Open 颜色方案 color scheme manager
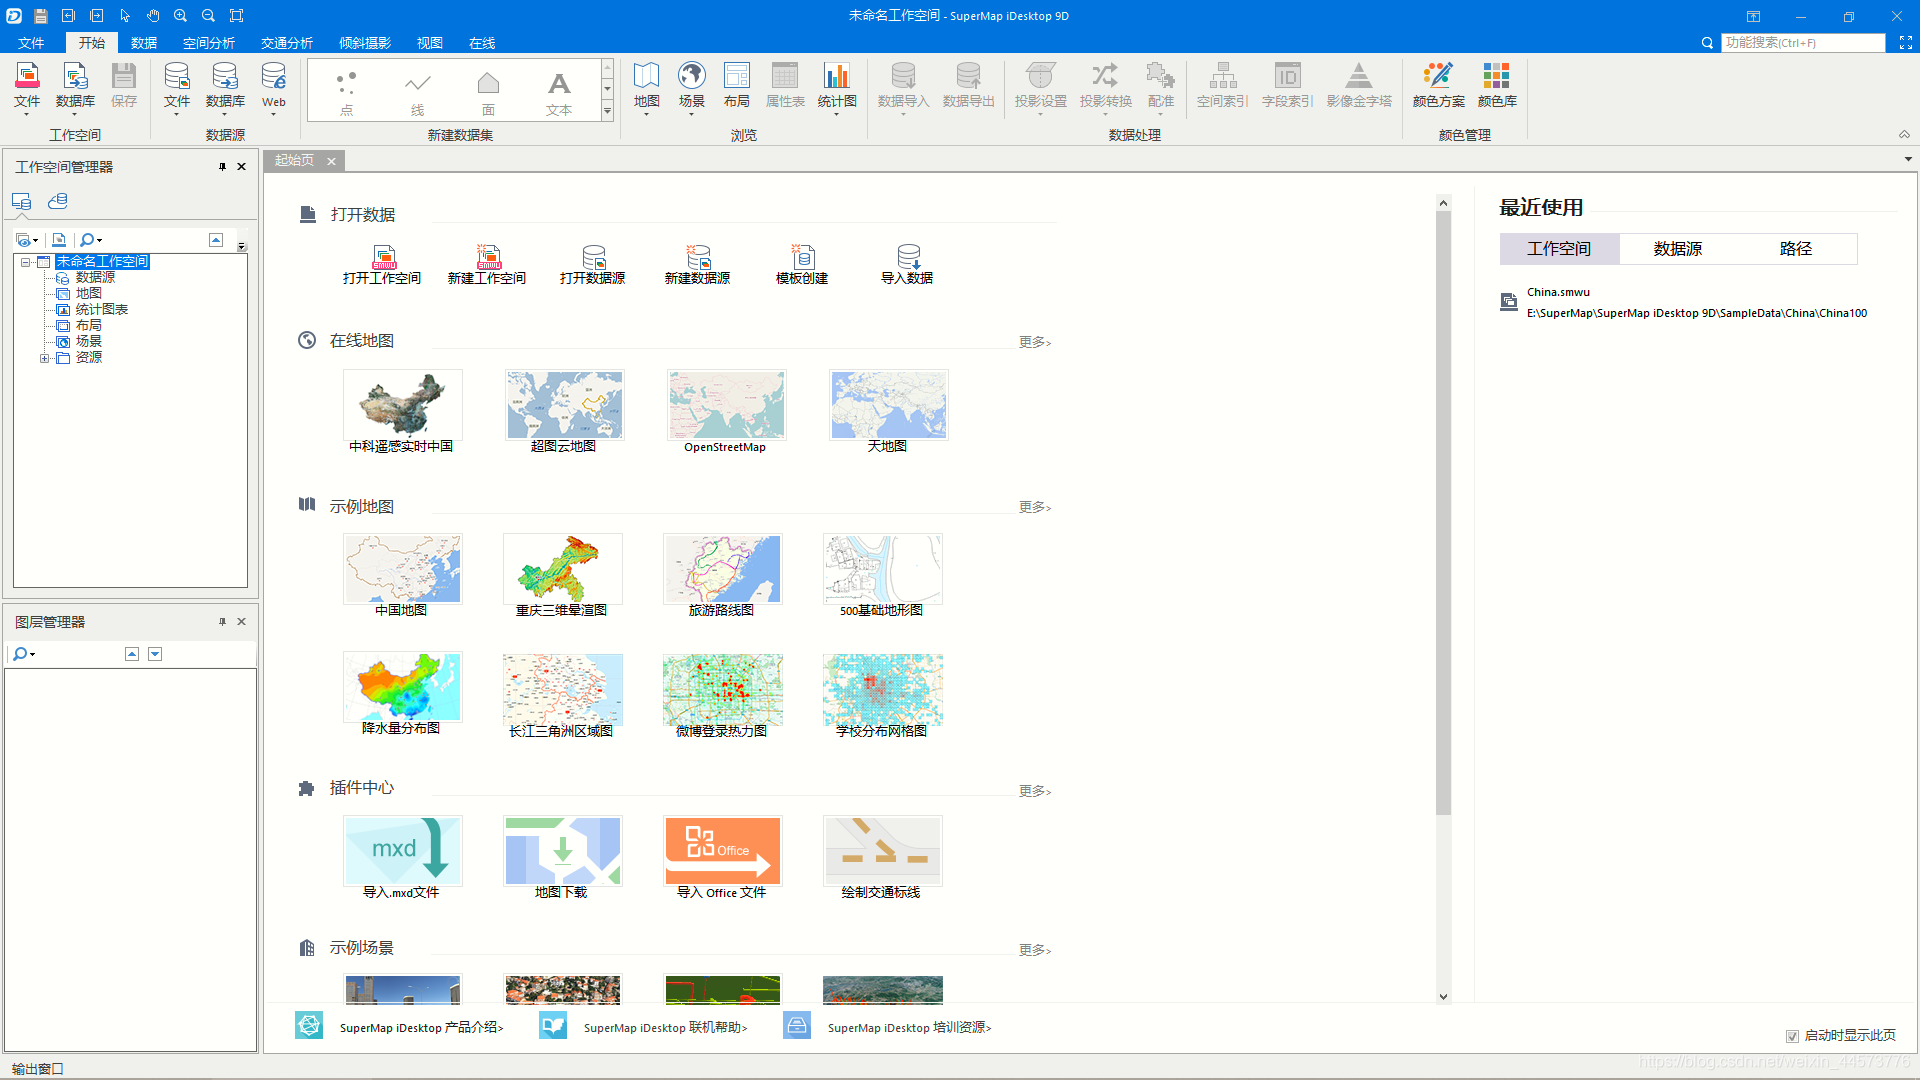Viewport: 1920px width, 1080px height. pyautogui.click(x=1438, y=85)
